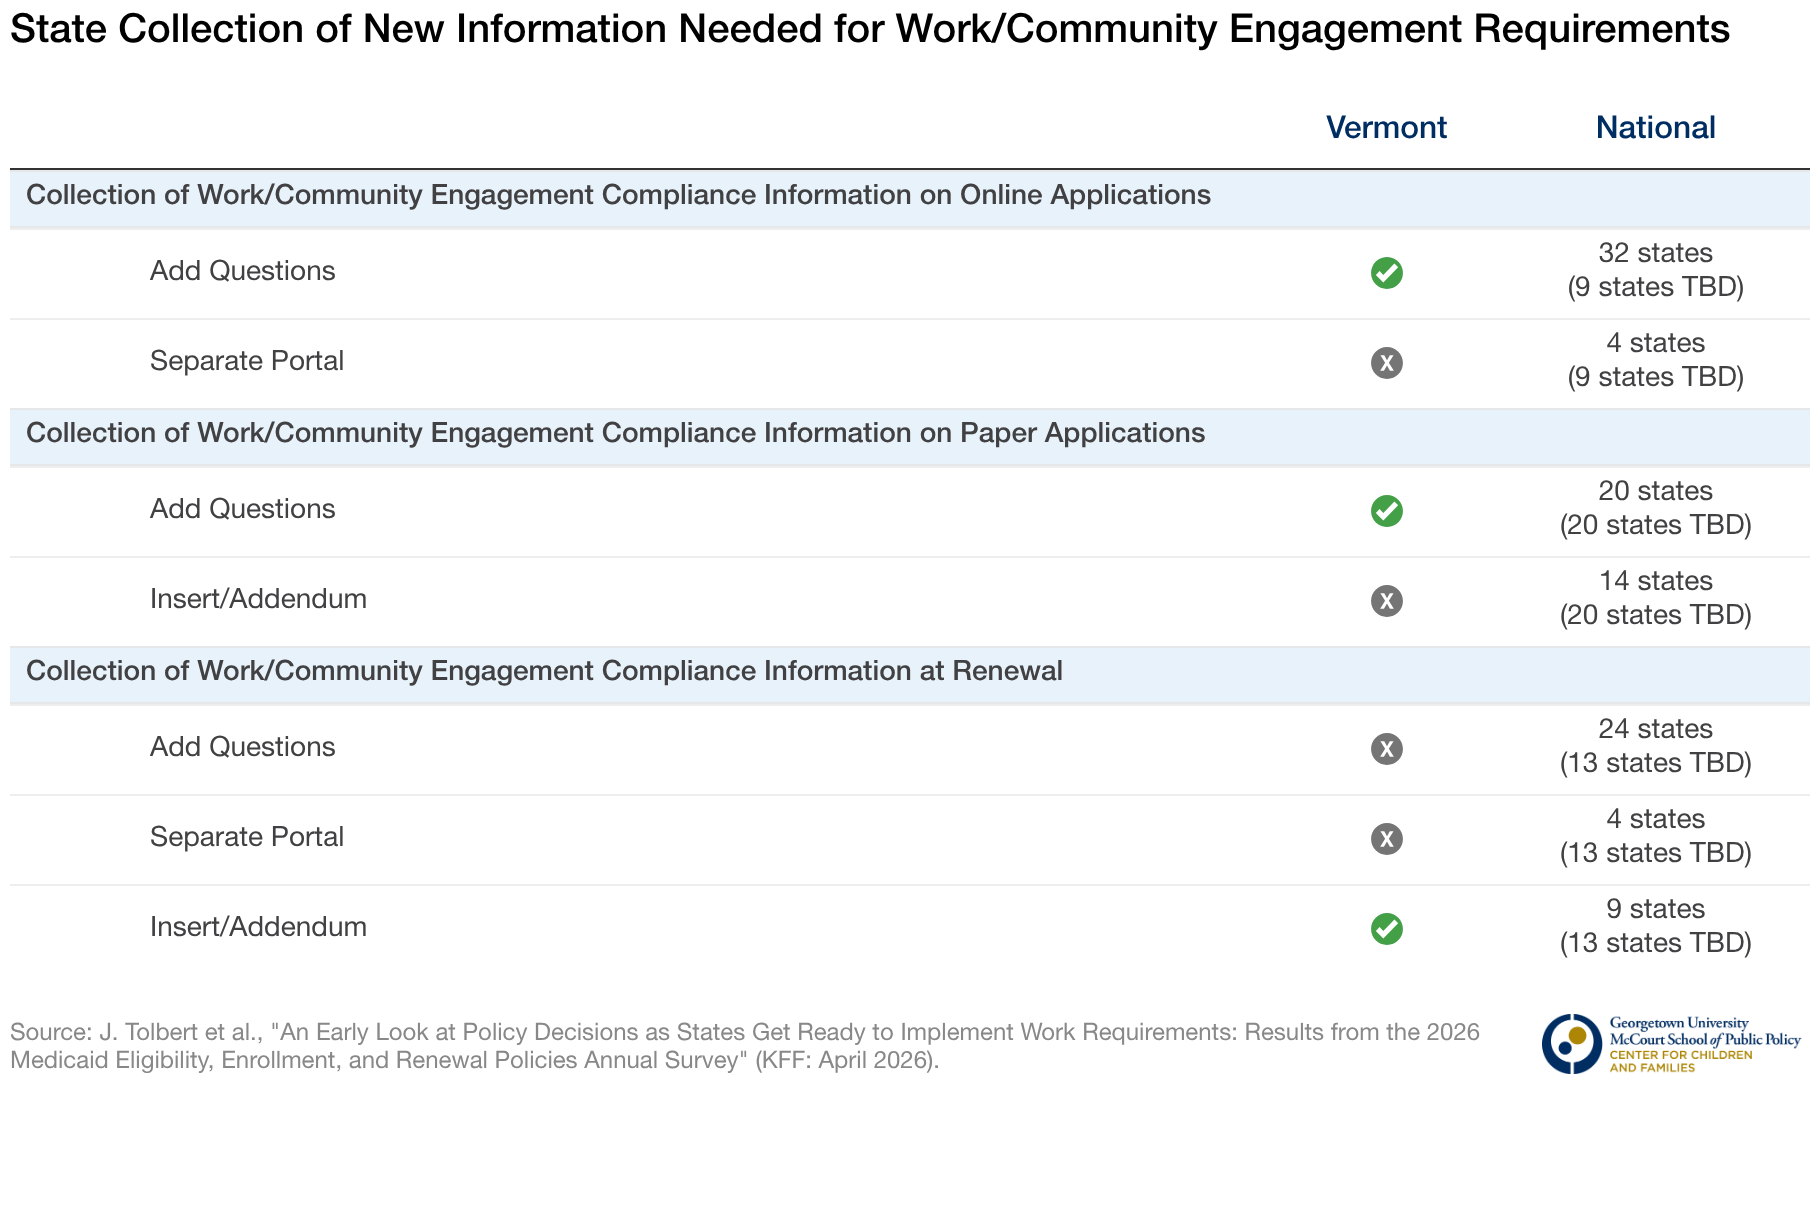Click the chart title heading
Screen dimensions: 1820x1220
pos(870,29)
